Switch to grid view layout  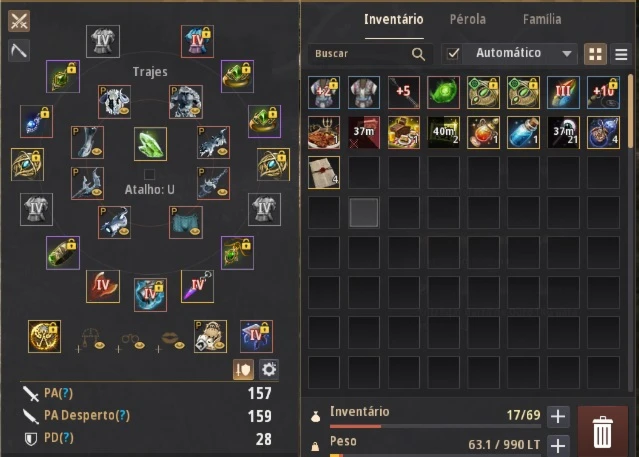[x=595, y=54]
